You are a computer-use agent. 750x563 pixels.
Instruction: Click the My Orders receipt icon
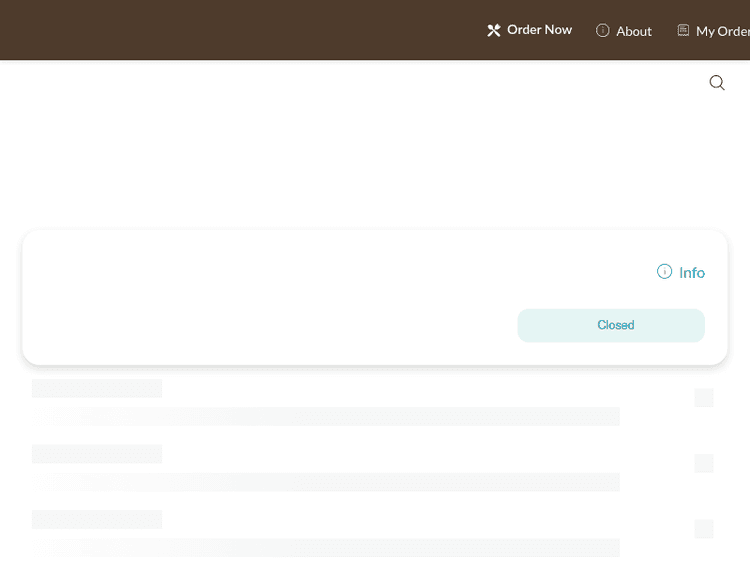pyautogui.click(x=683, y=31)
